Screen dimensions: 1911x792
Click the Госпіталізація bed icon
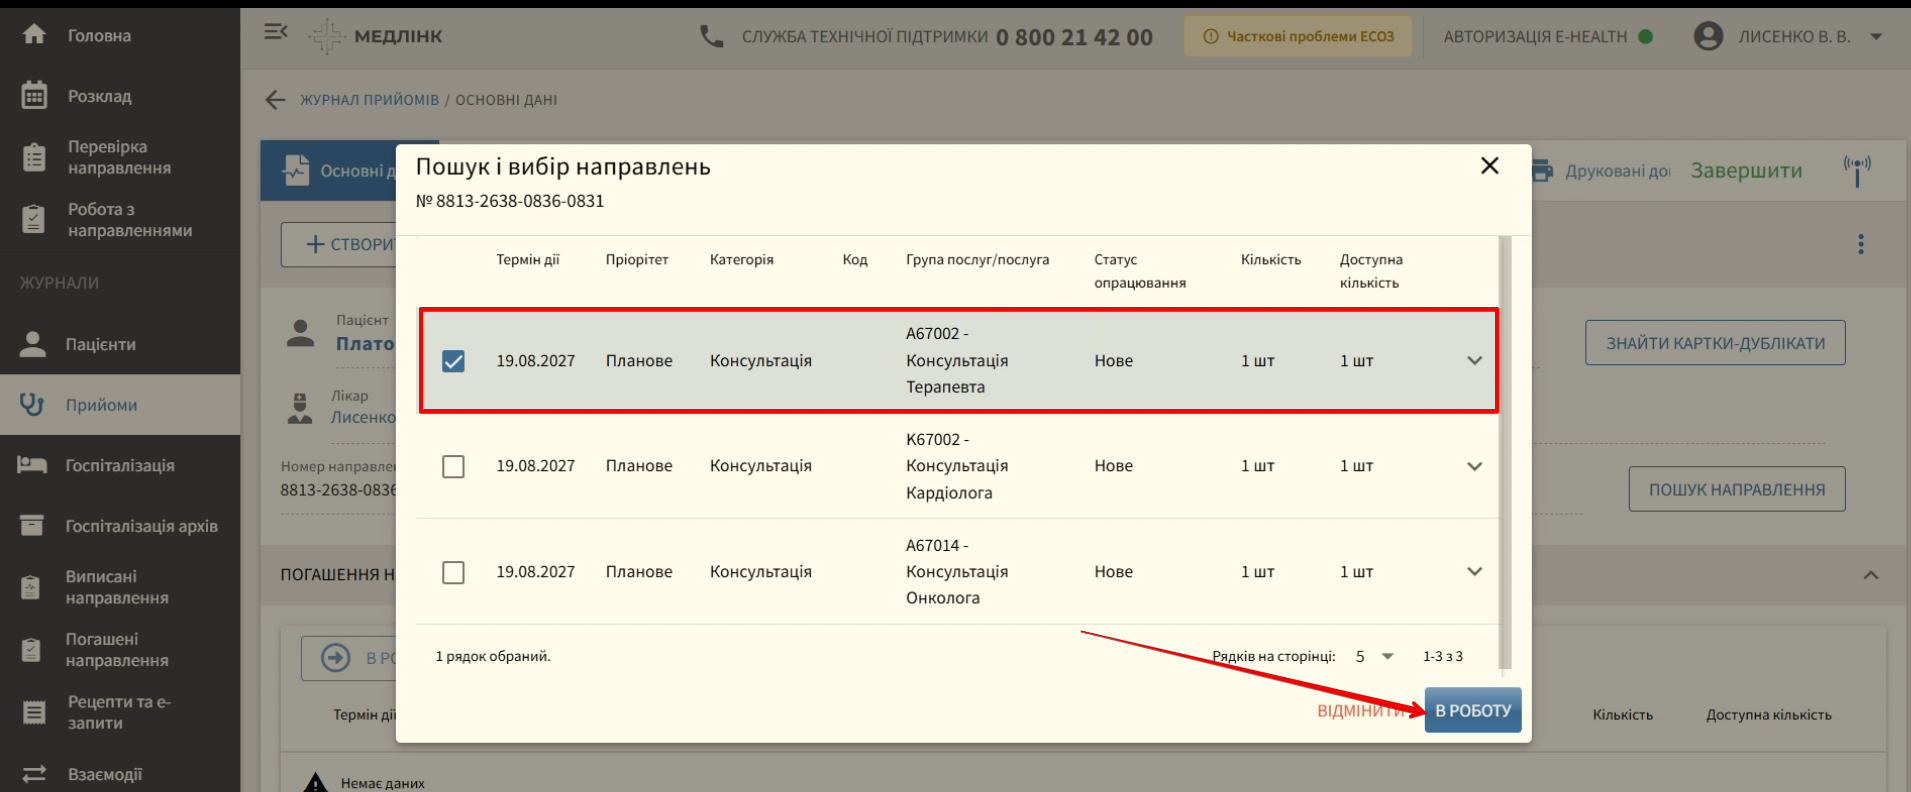(x=32, y=465)
